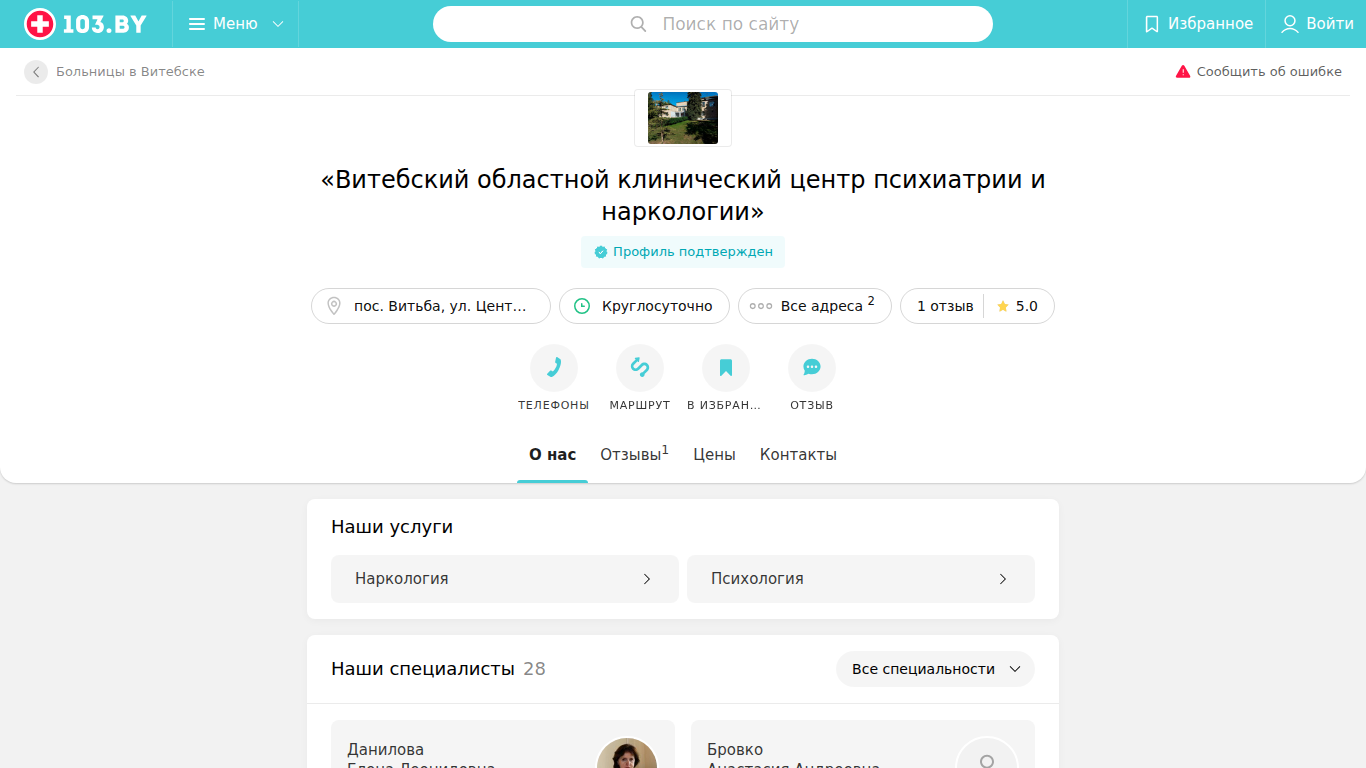Switch to the Отзывы tab
This screenshot has width=1366, height=768.
click(x=634, y=455)
